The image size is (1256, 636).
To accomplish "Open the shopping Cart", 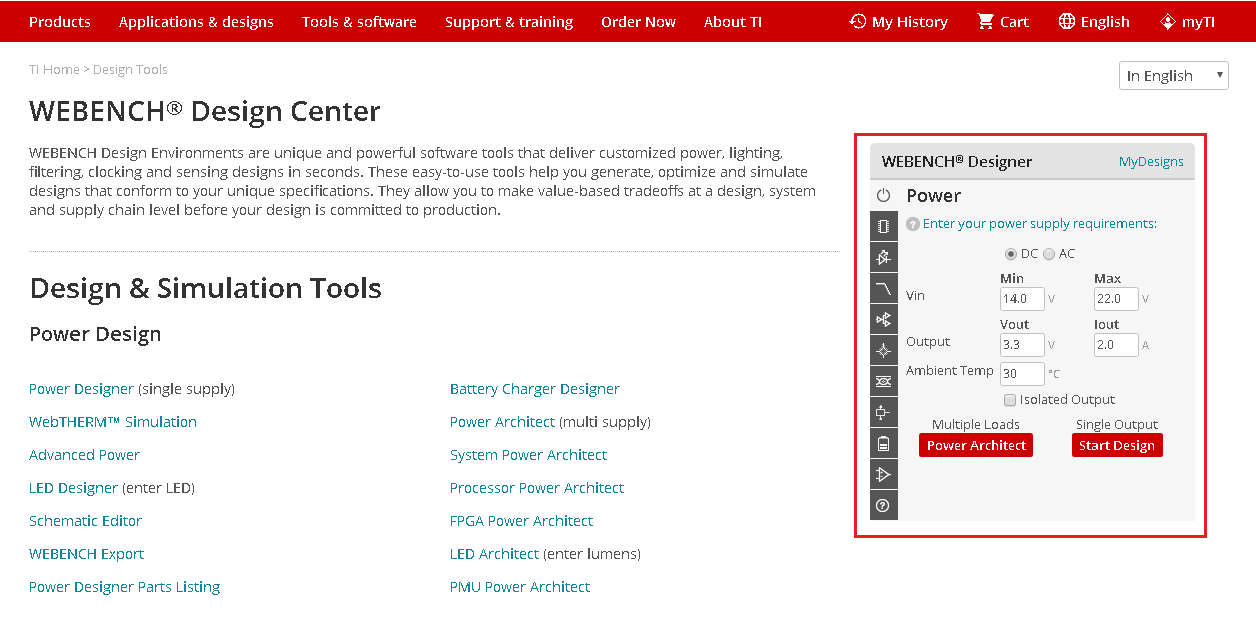I will (1003, 22).
